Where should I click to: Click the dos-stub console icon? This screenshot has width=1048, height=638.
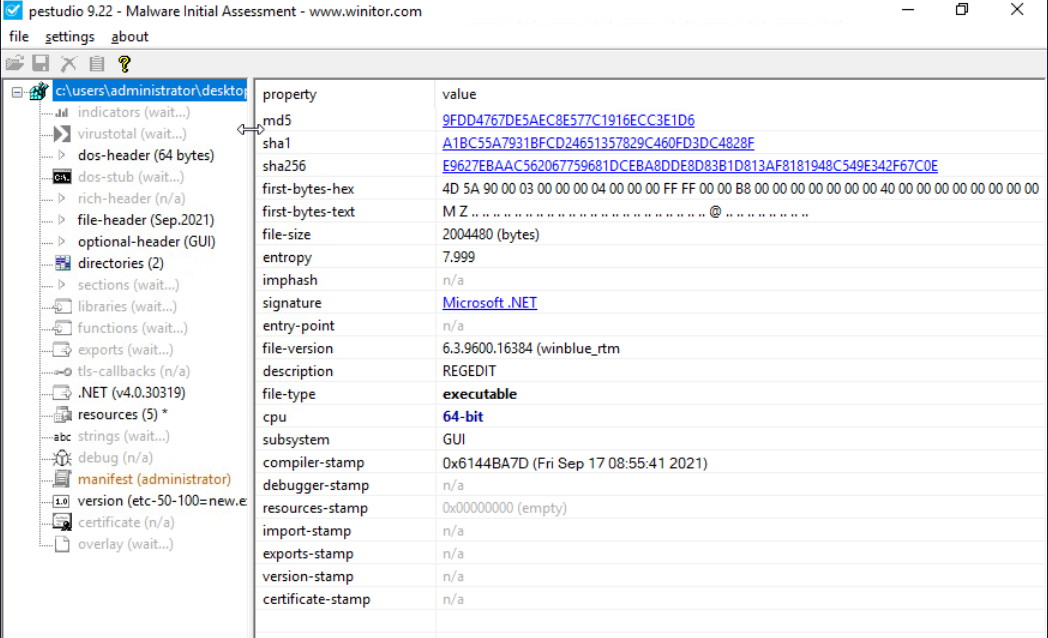click(62, 177)
